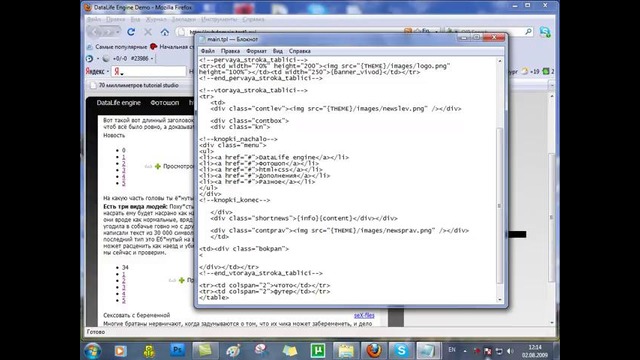Click grey globe toolbar icon
Screen dimensions: 640x360
(106, 59)
